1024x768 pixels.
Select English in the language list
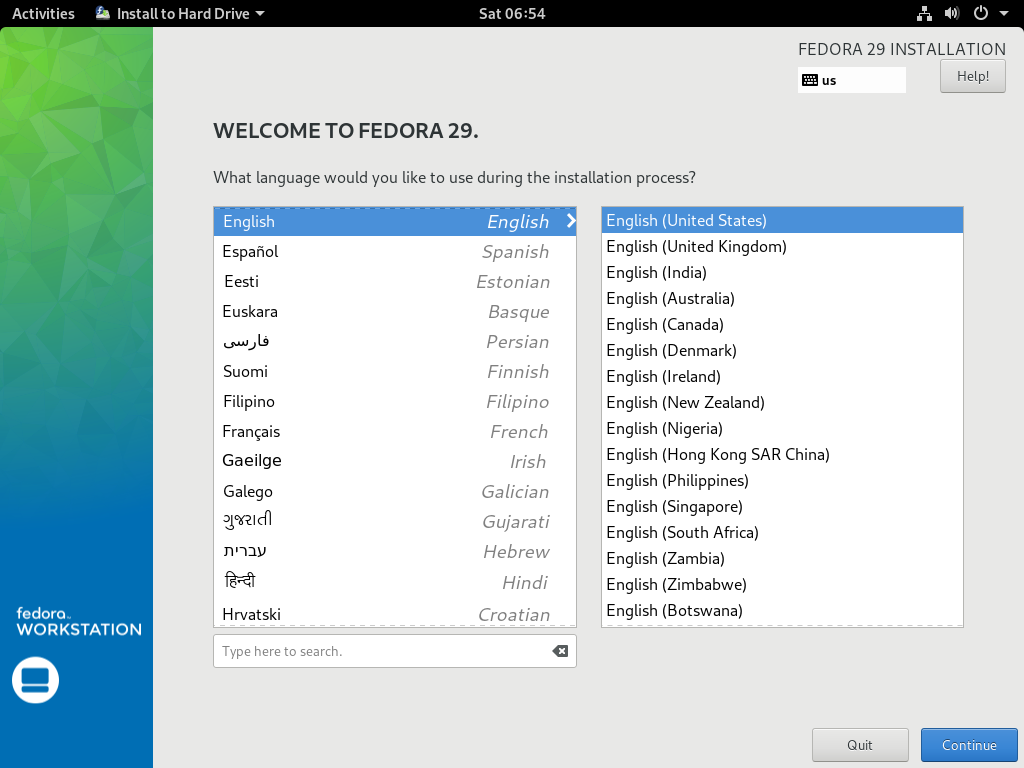[394, 221]
